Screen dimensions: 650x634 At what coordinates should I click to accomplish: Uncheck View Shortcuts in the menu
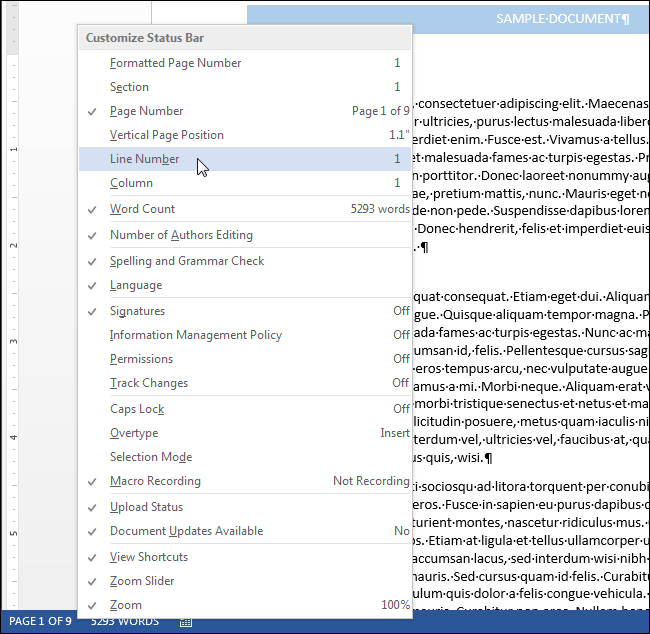click(245, 557)
